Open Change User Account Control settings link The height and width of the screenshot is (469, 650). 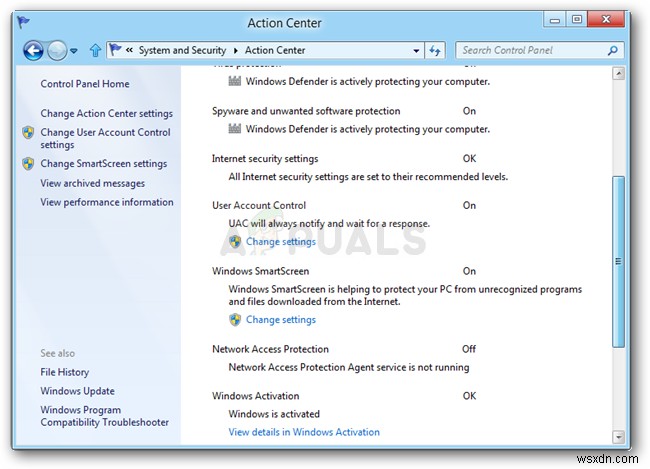[x=105, y=138]
